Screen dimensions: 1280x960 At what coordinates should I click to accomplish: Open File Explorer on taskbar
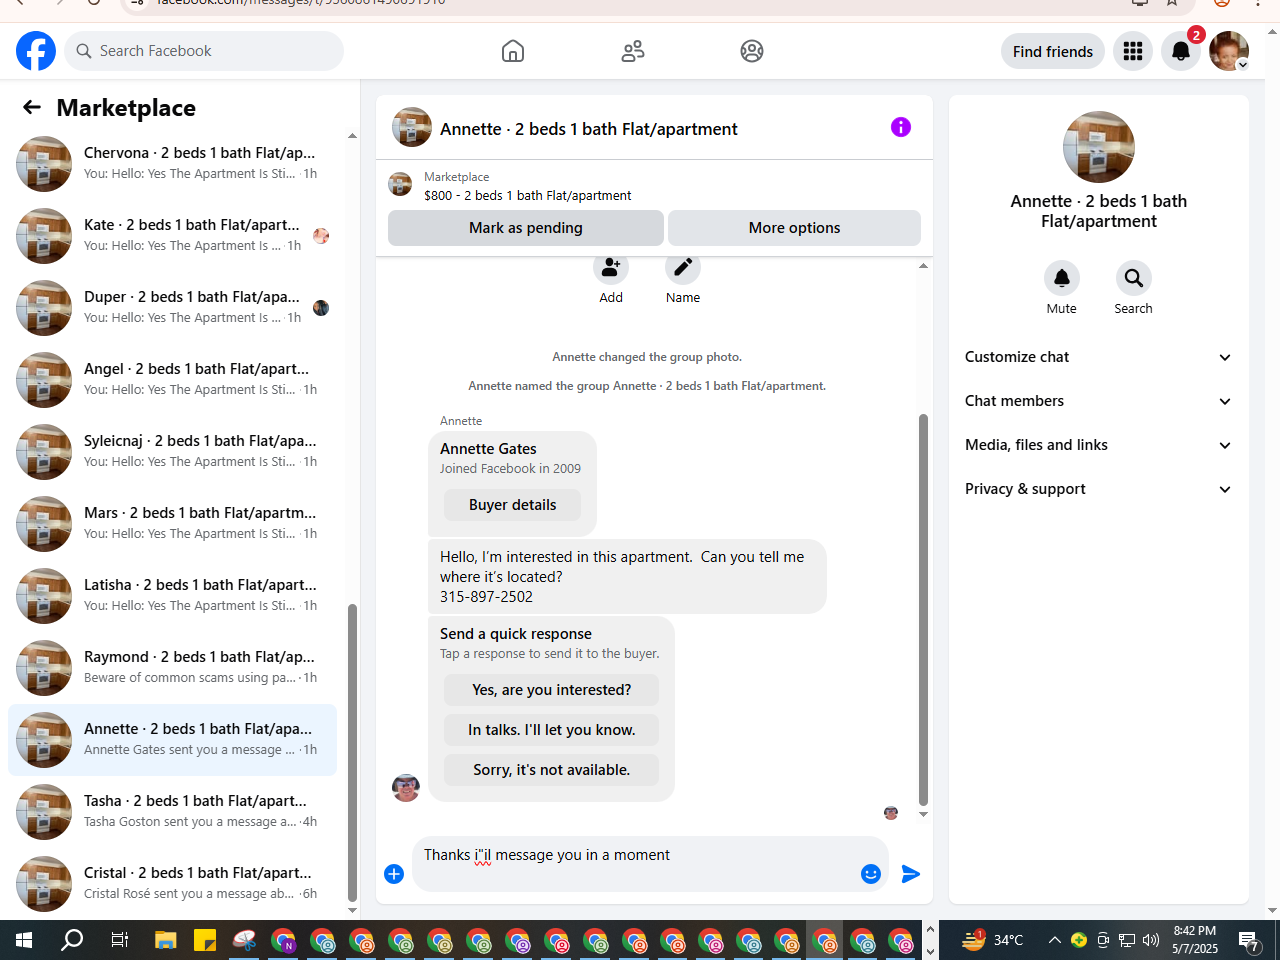pyautogui.click(x=166, y=940)
